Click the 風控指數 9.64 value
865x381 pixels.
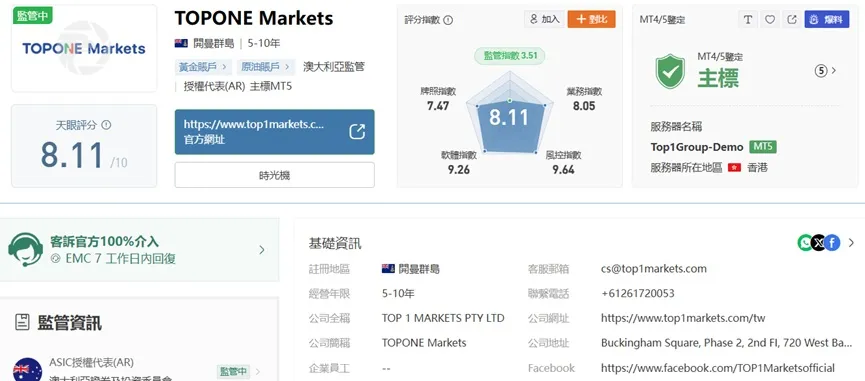(563, 170)
